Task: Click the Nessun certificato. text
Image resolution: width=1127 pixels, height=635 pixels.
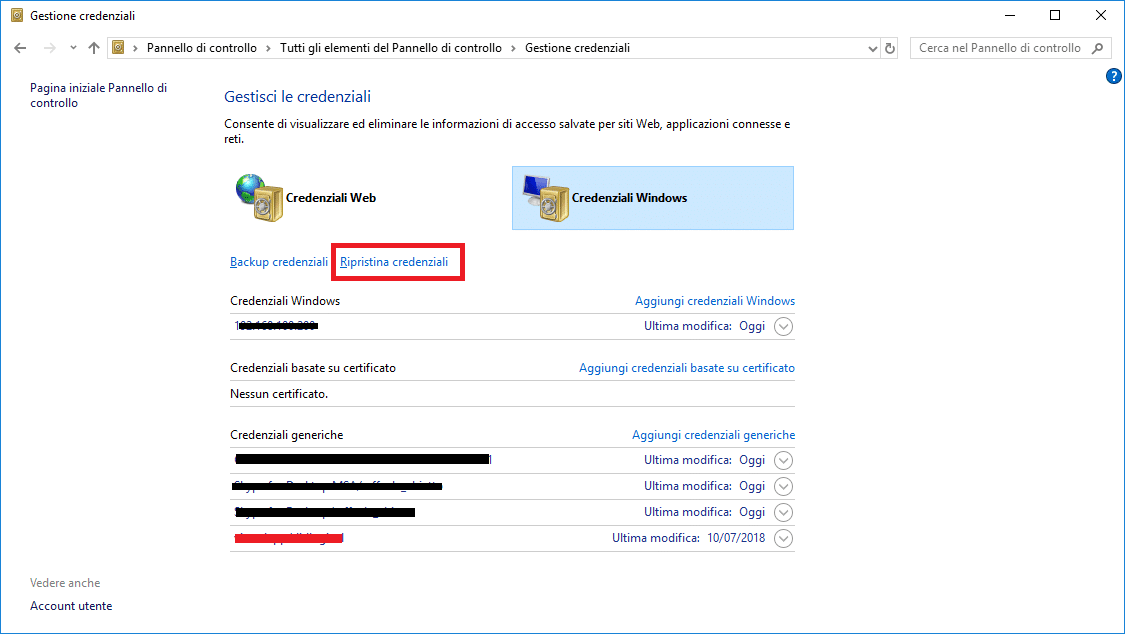Action: coord(279,394)
